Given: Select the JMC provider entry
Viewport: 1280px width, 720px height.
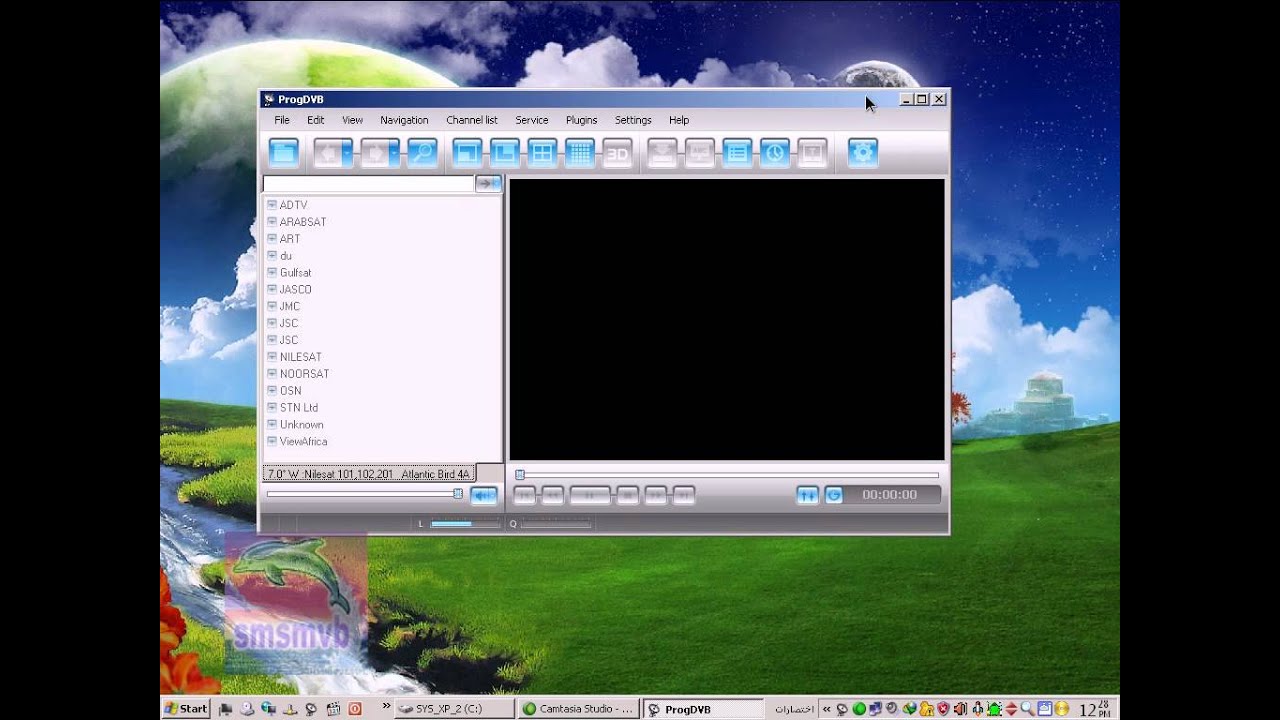Looking at the screenshot, I should (x=290, y=306).
